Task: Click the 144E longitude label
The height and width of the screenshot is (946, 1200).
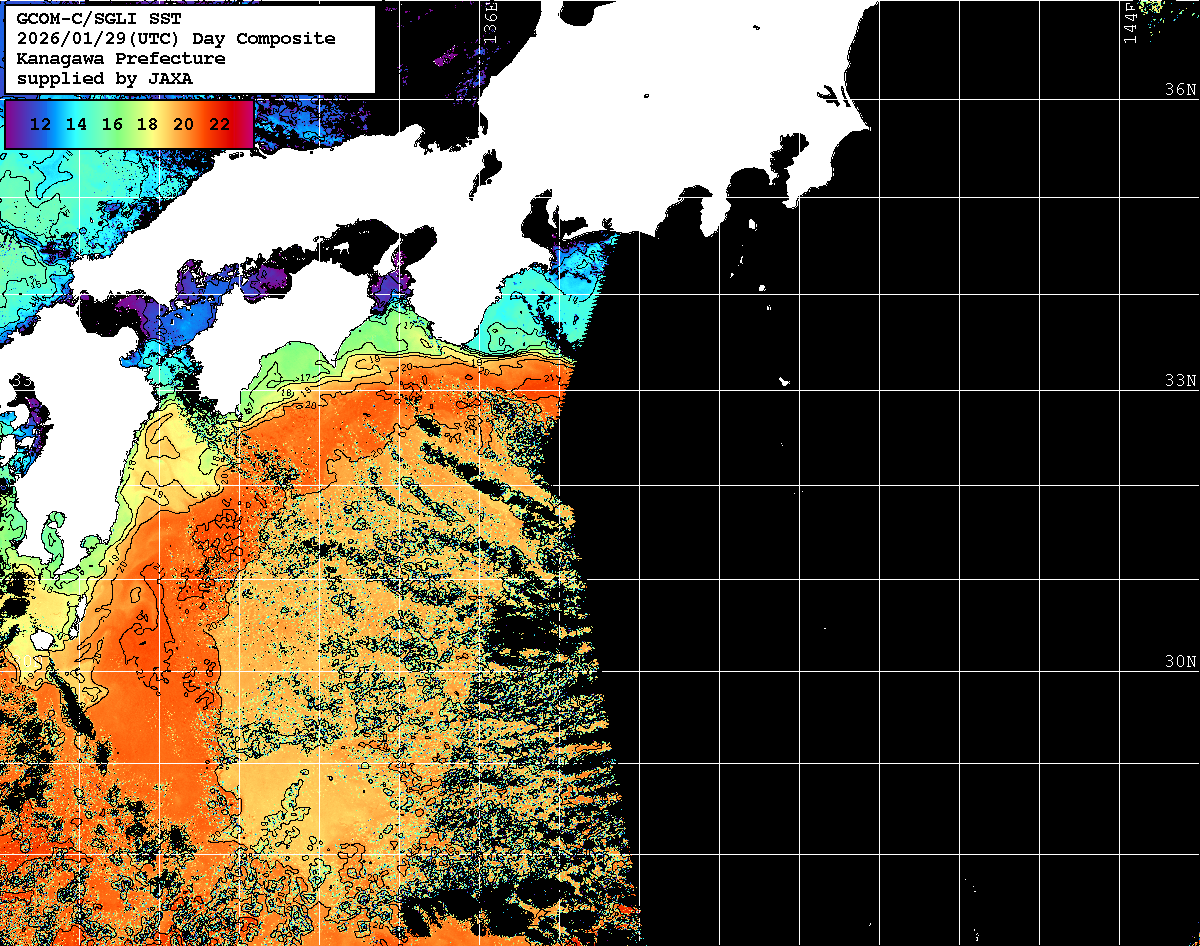Action: [x=1130, y=22]
